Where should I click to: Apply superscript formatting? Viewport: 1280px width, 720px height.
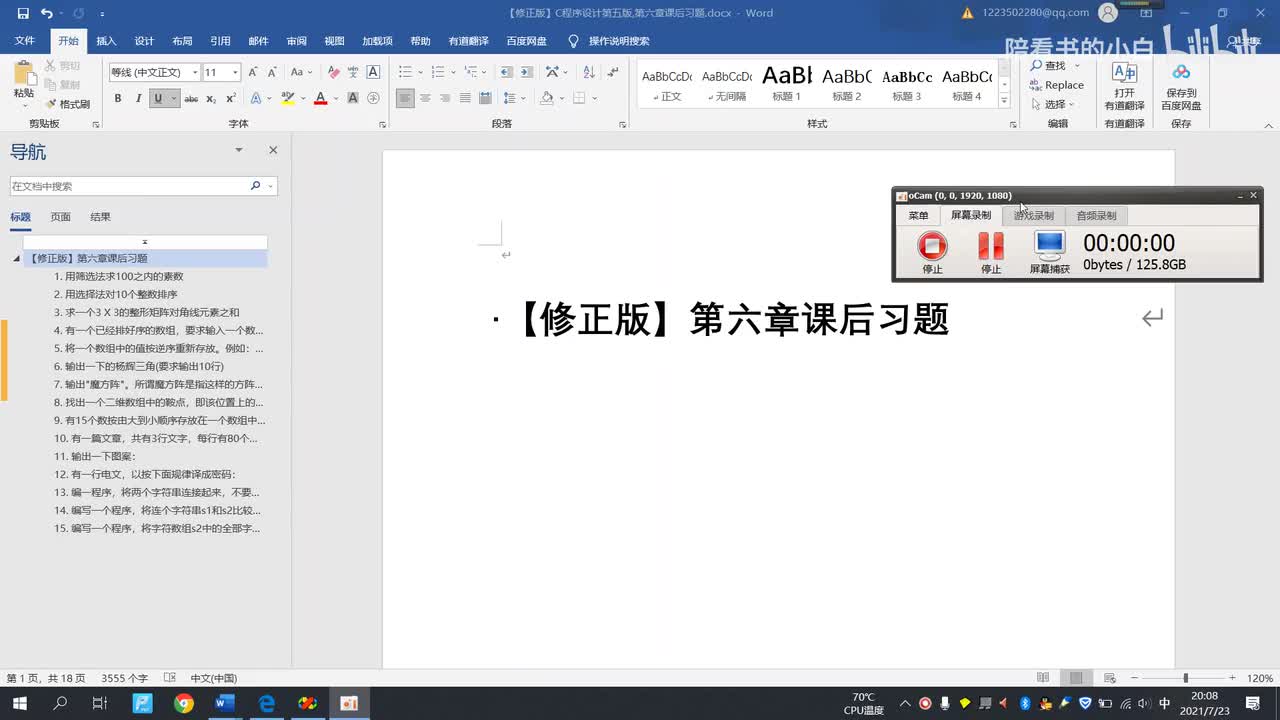pyautogui.click(x=231, y=98)
